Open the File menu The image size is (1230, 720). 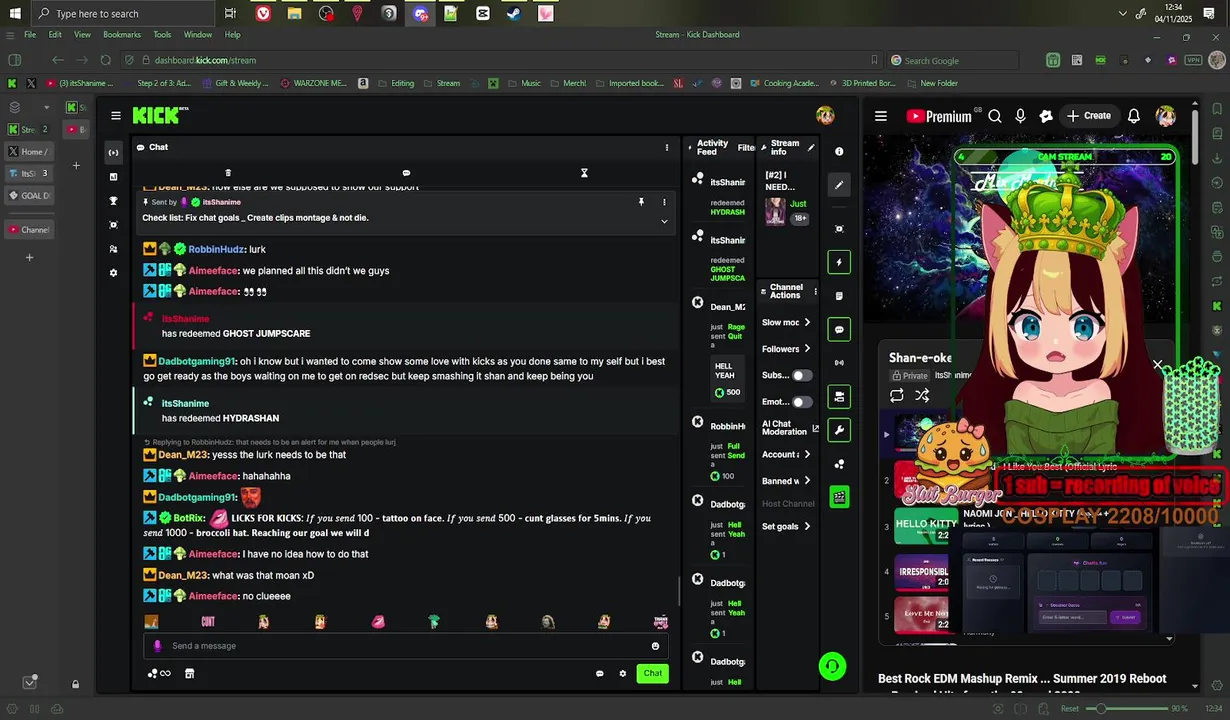click(x=30, y=35)
